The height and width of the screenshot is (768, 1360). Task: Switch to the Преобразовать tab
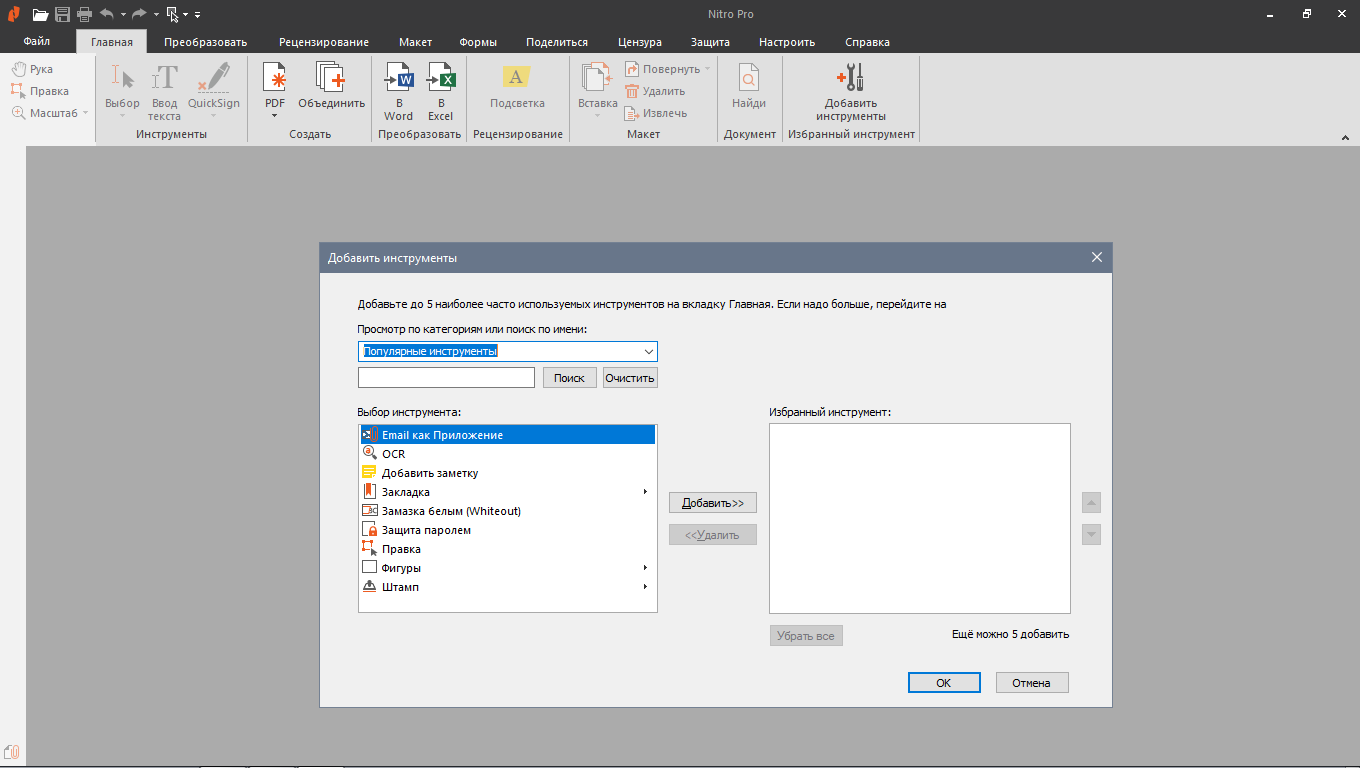(206, 42)
